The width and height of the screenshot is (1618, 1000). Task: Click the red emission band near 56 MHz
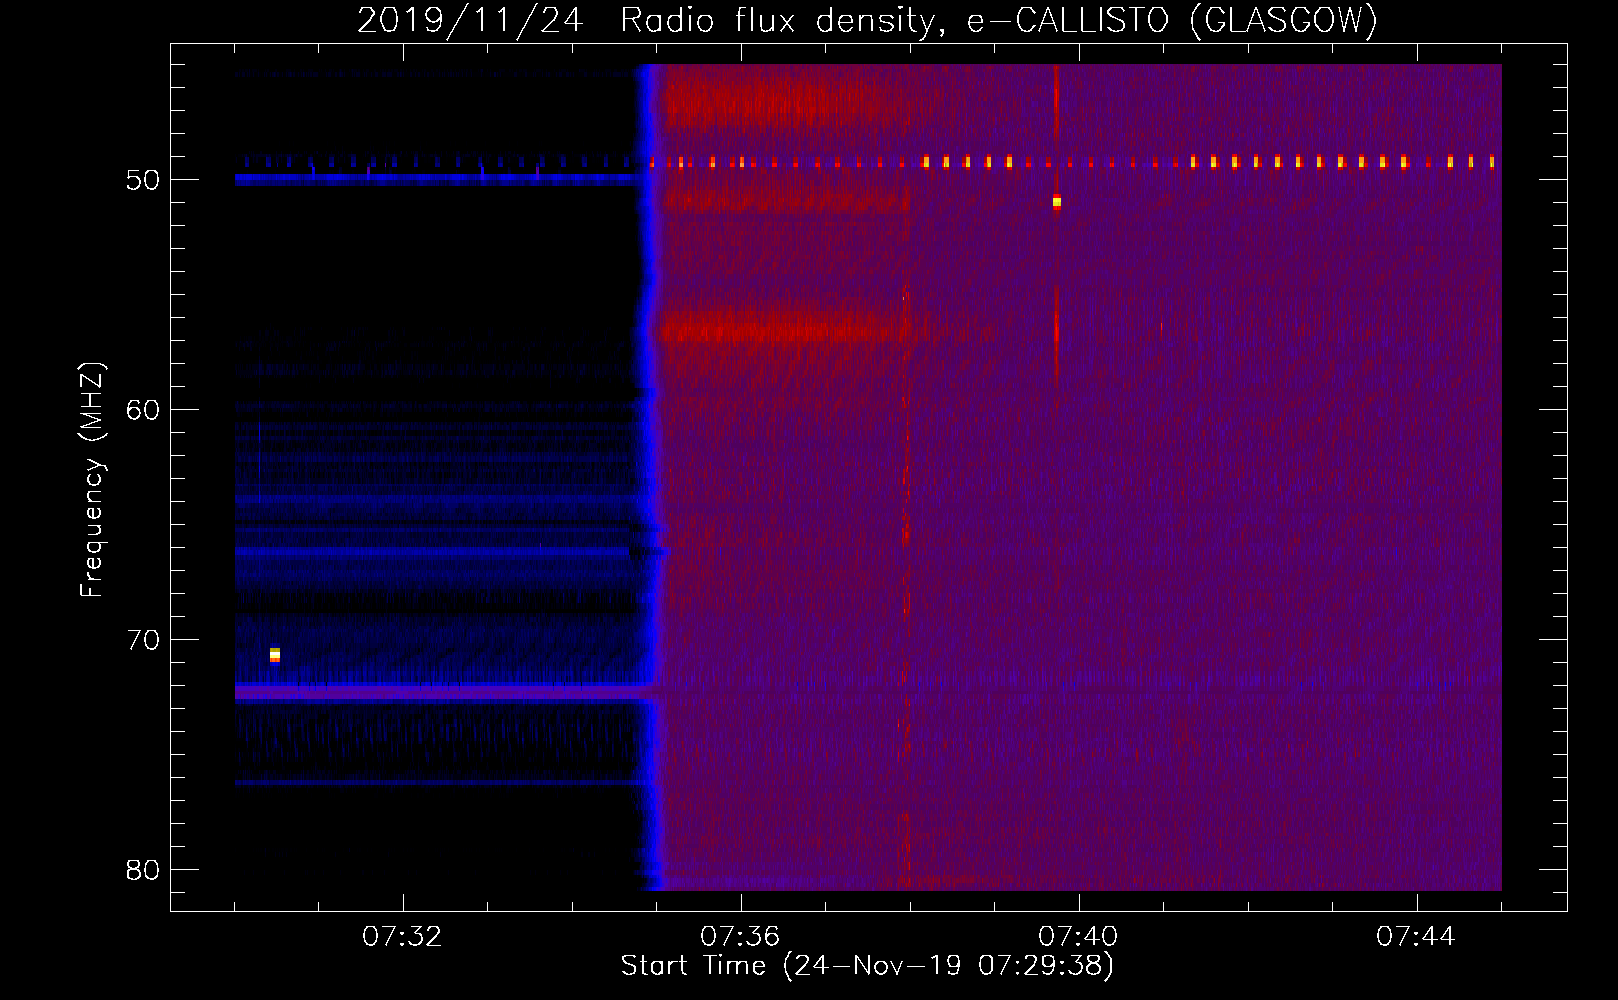click(x=780, y=328)
